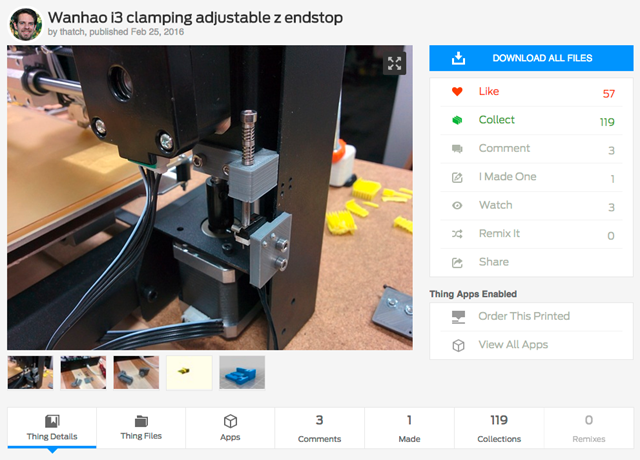
Task: Click the I Made One label
Action: tap(507, 177)
